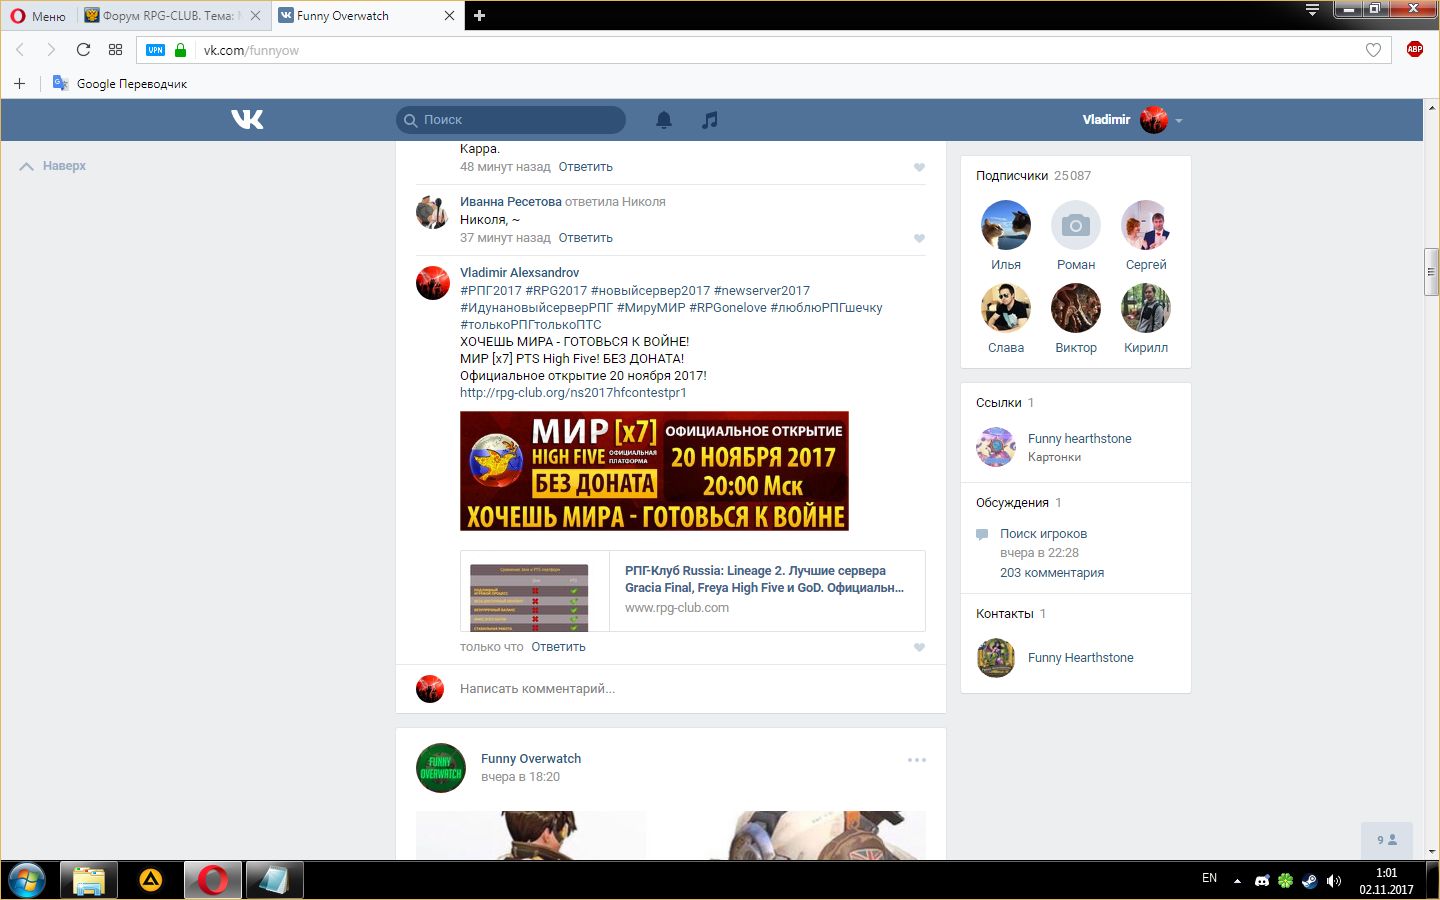The height and width of the screenshot is (900, 1440).
Task: Open the link preview thumbnail image
Action: (x=530, y=598)
